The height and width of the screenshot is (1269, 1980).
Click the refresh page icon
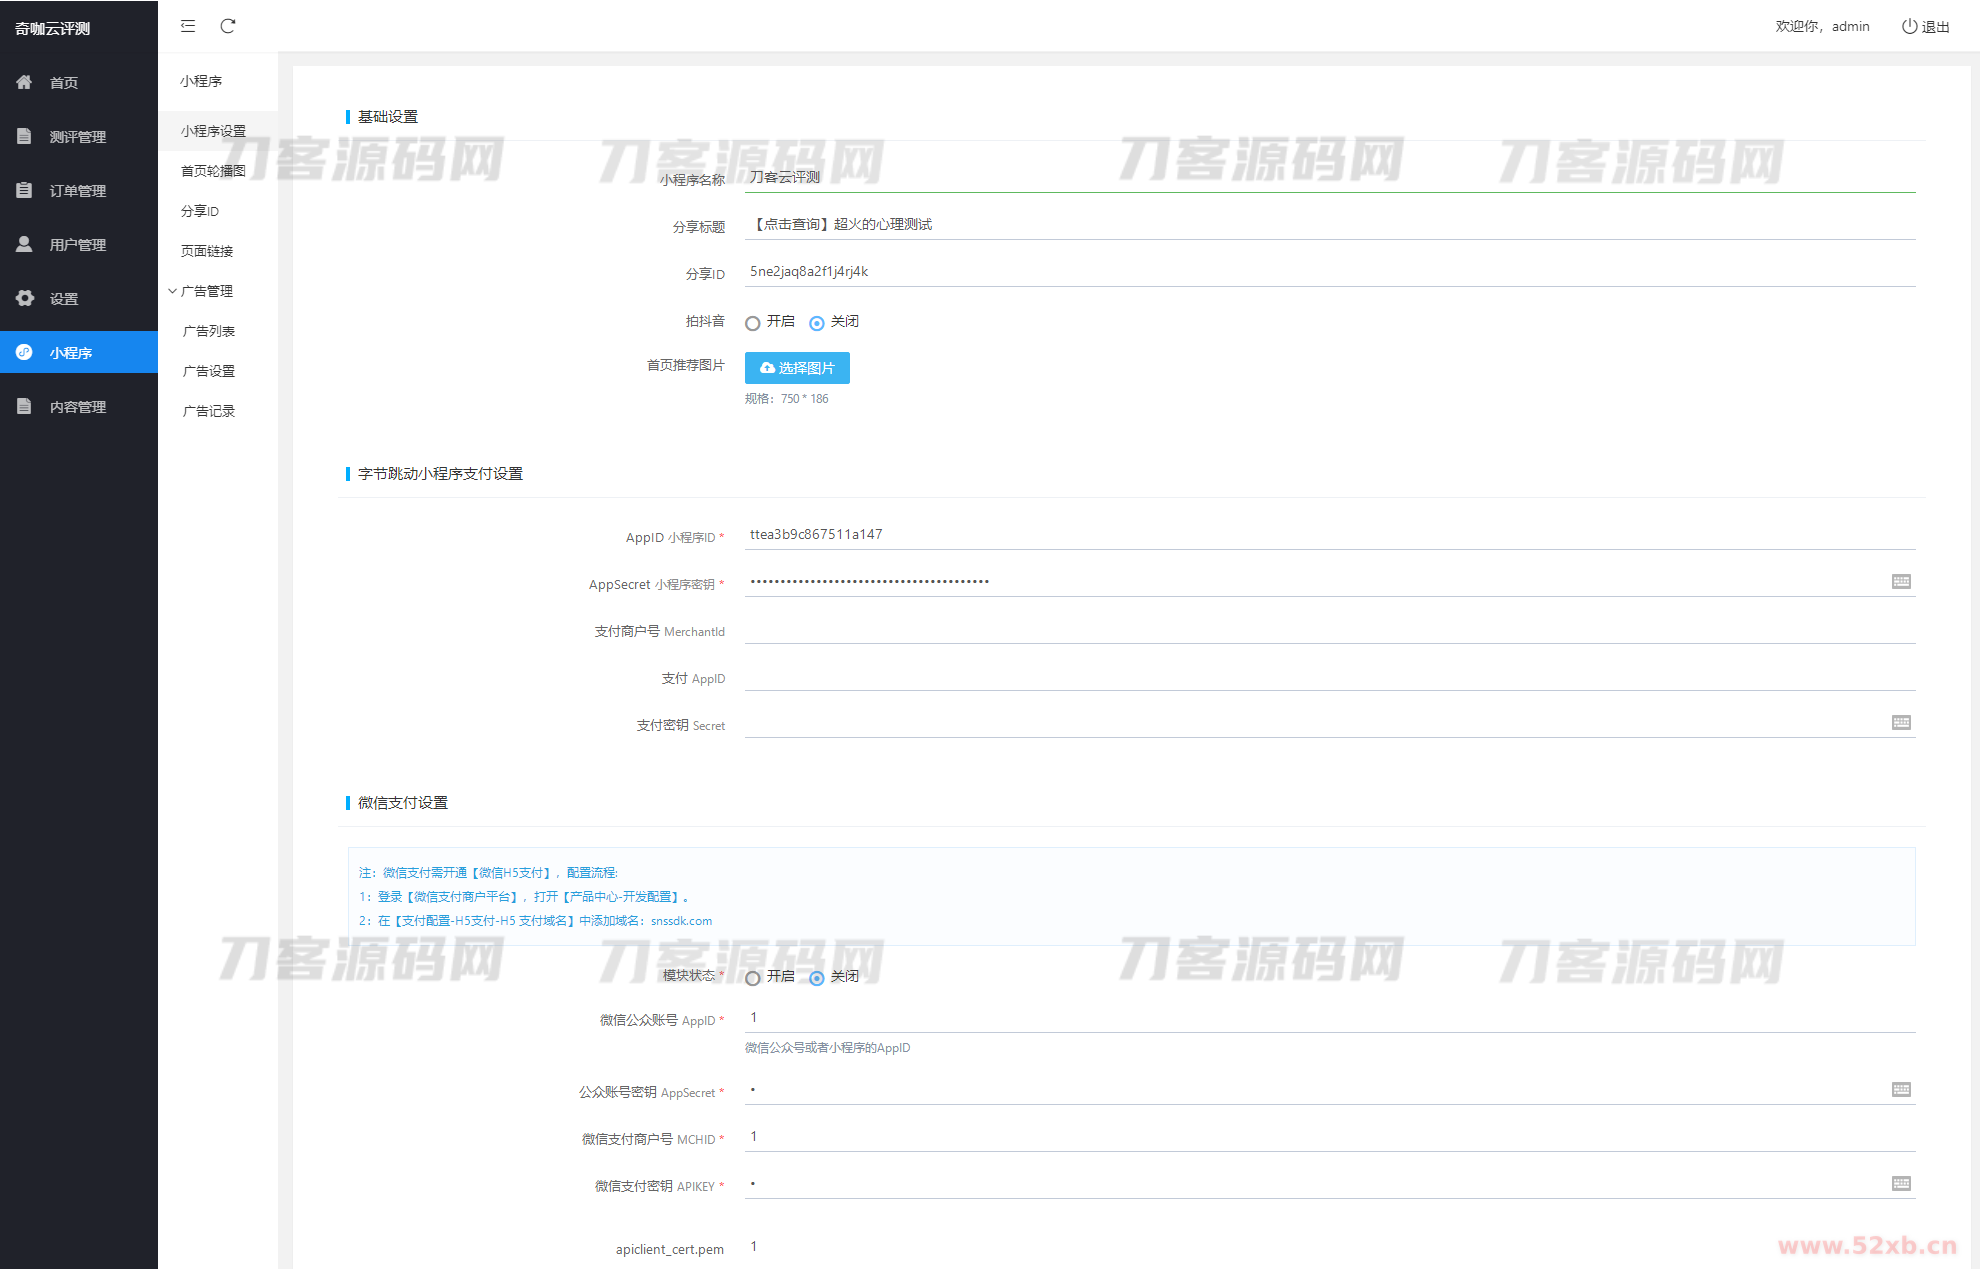point(228,26)
